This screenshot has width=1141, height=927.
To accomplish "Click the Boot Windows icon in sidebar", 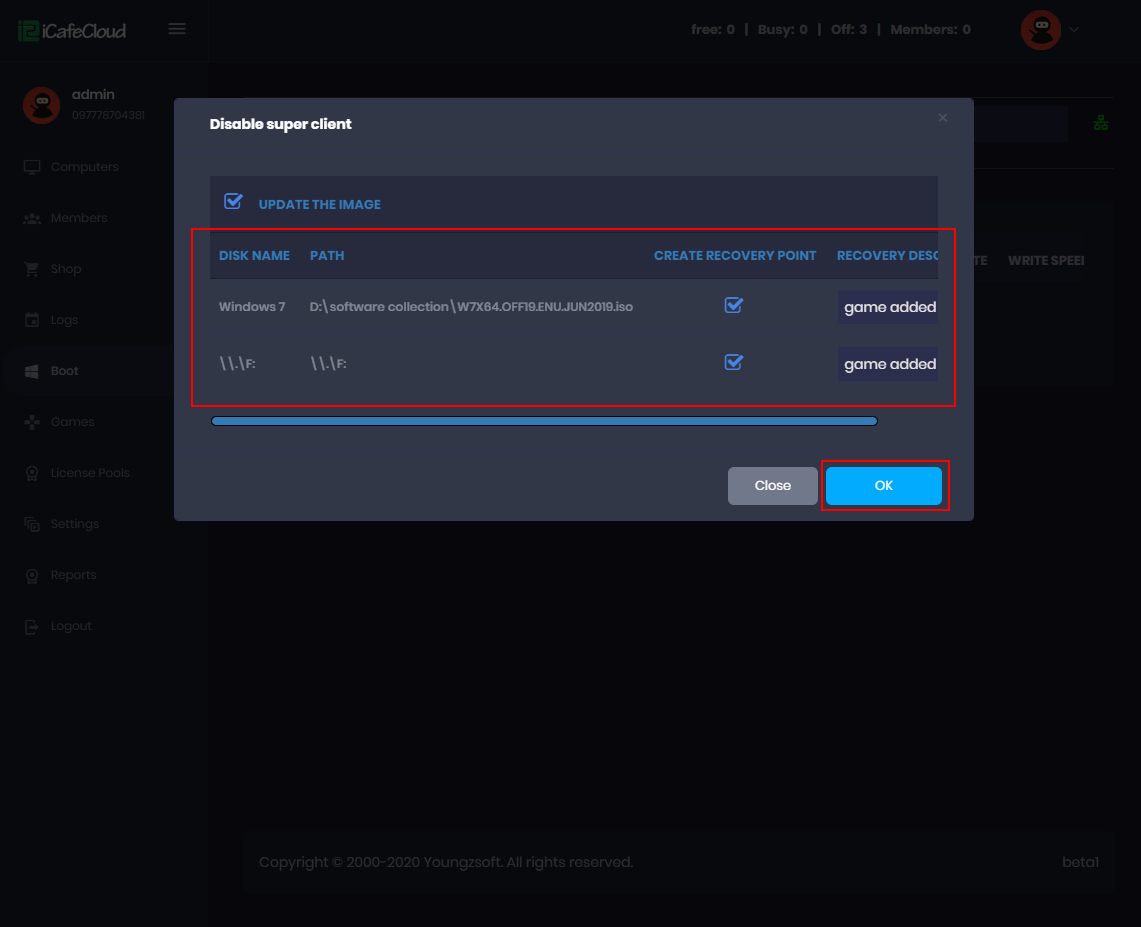I will point(32,371).
